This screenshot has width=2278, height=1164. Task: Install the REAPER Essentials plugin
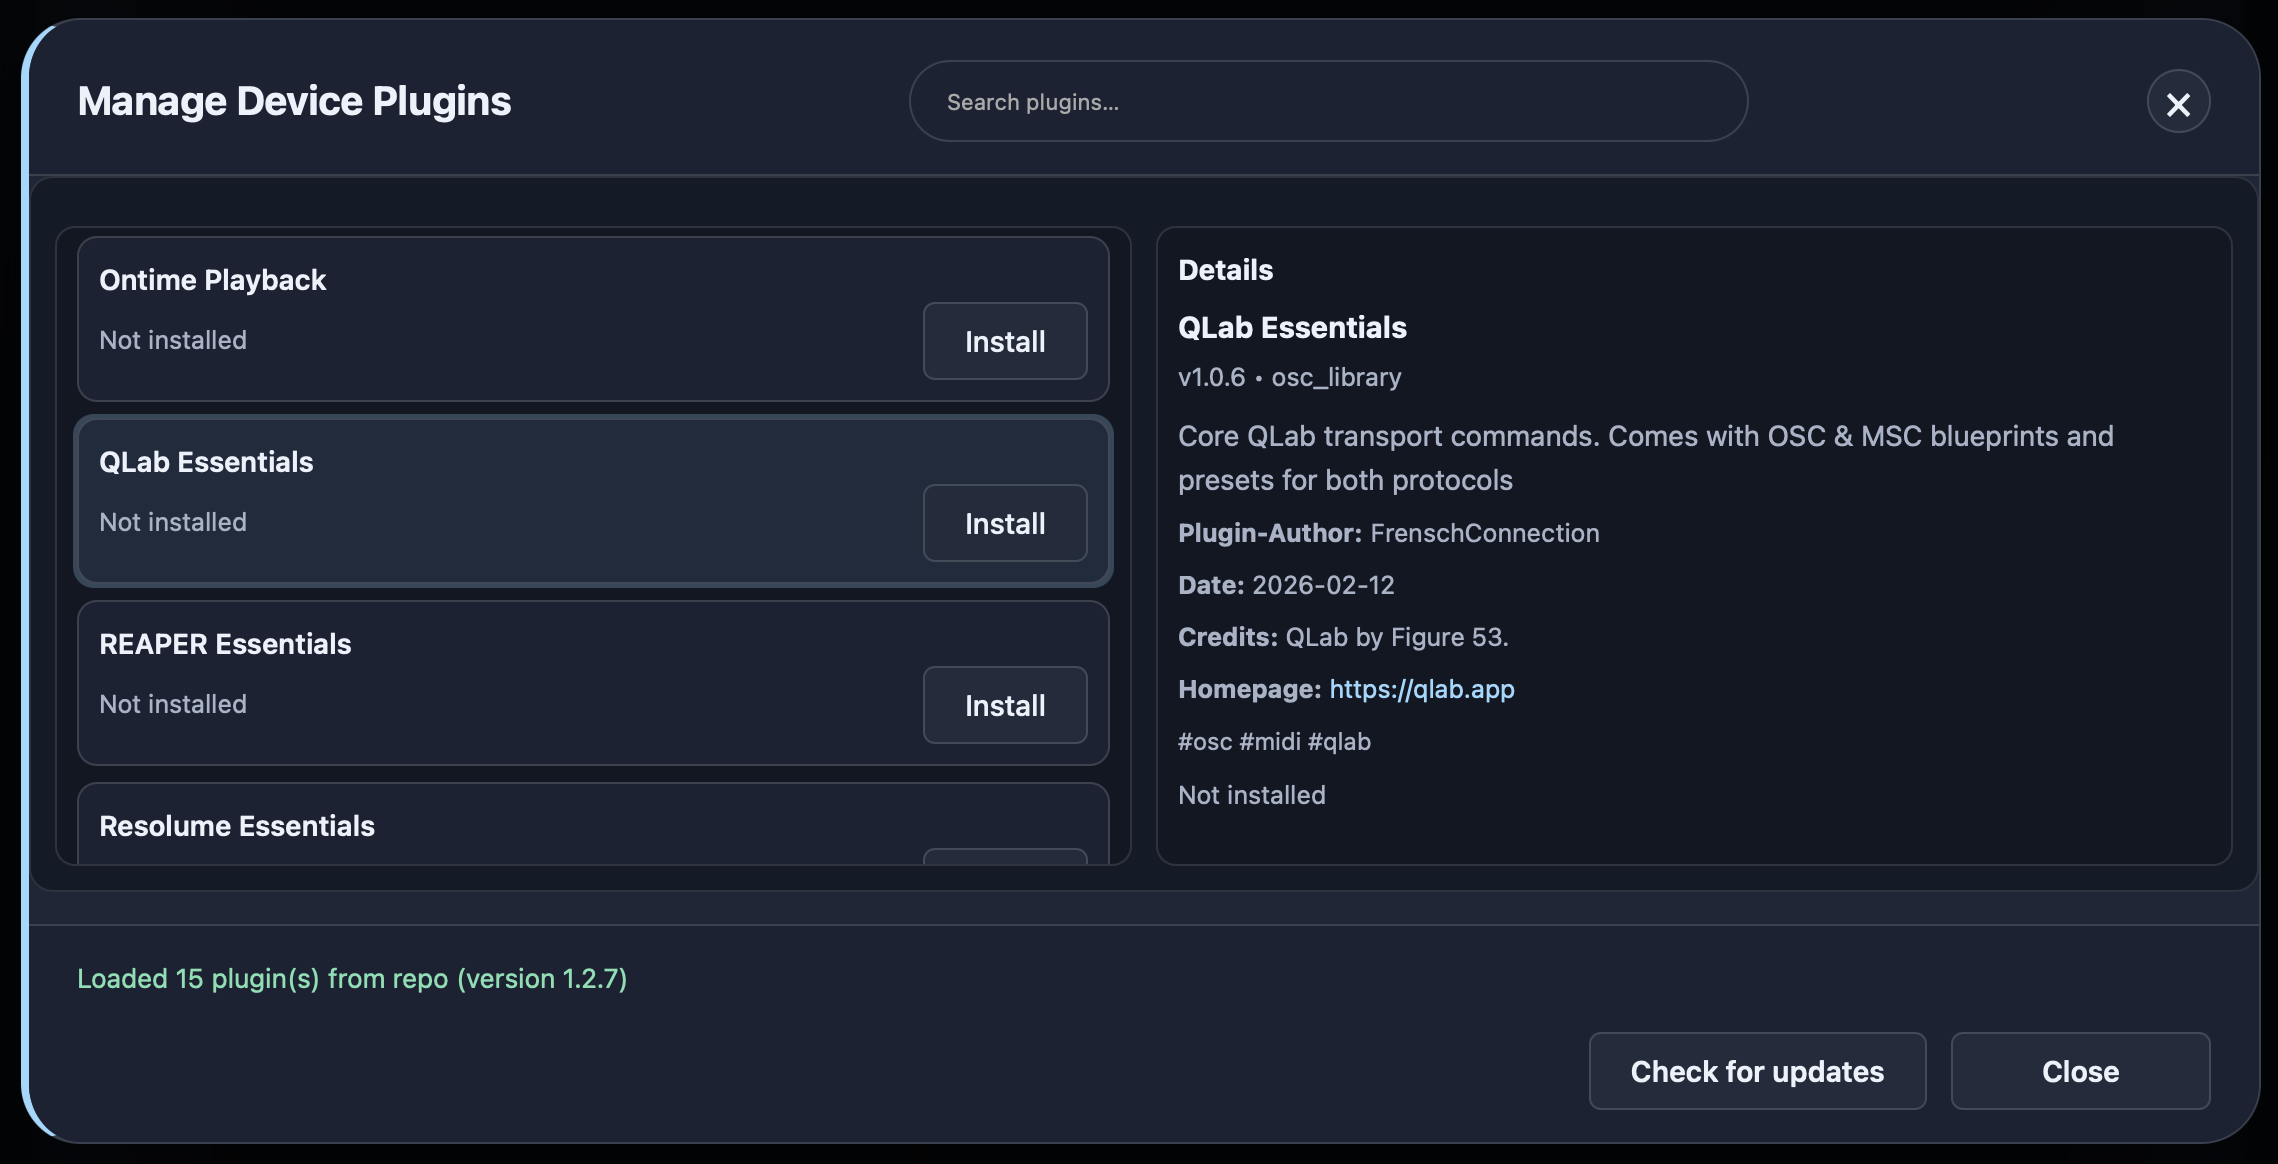[x=1004, y=706]
